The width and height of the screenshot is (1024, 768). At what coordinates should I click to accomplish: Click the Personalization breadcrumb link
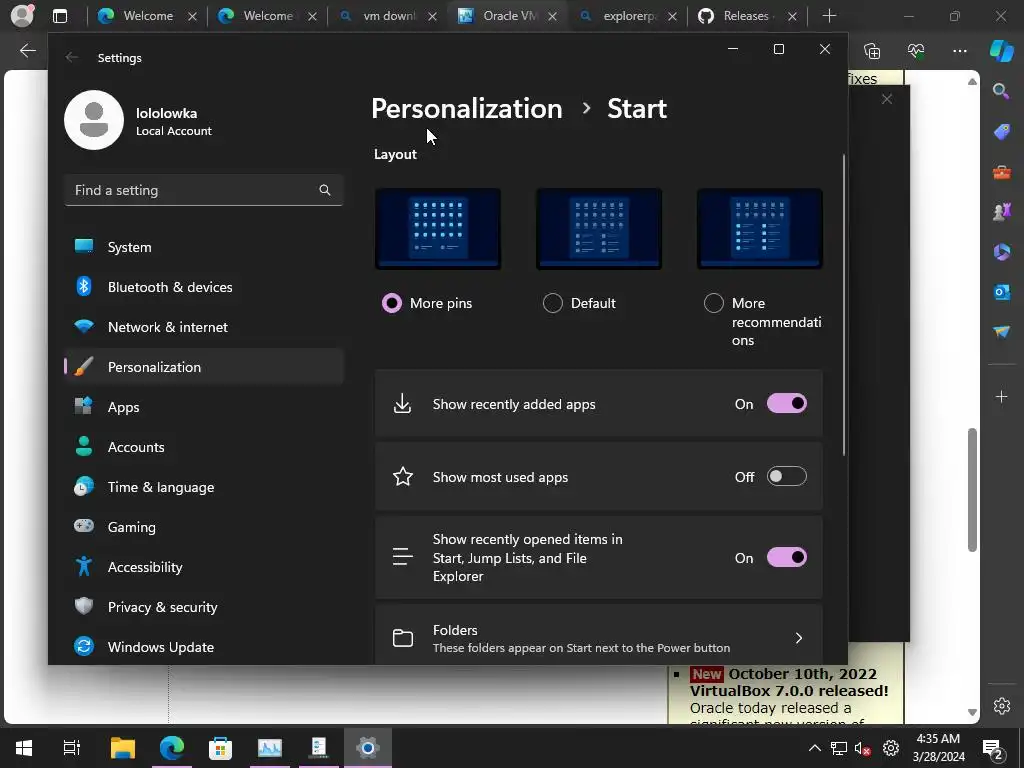[x=466, y=108]
